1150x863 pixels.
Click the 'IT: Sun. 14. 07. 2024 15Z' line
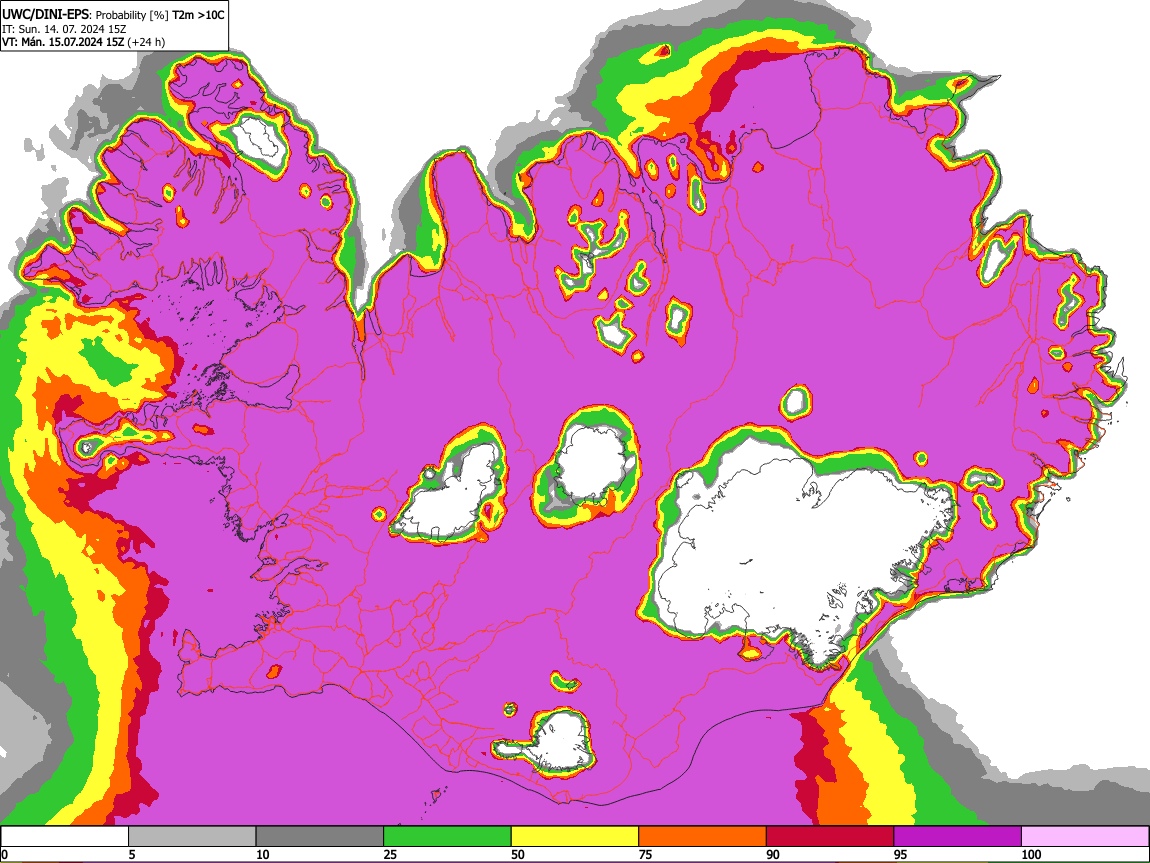coord(64,29)
